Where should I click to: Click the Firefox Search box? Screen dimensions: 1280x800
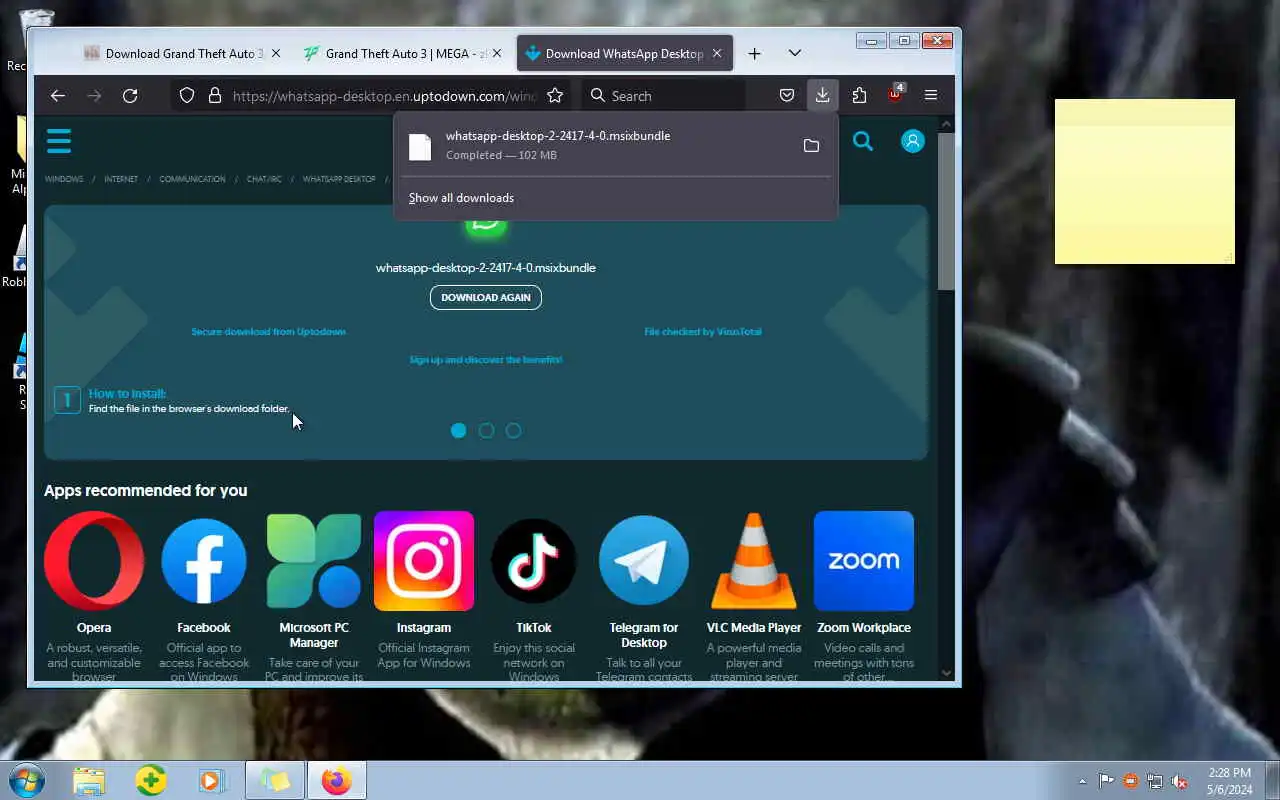tap(662, 96)
